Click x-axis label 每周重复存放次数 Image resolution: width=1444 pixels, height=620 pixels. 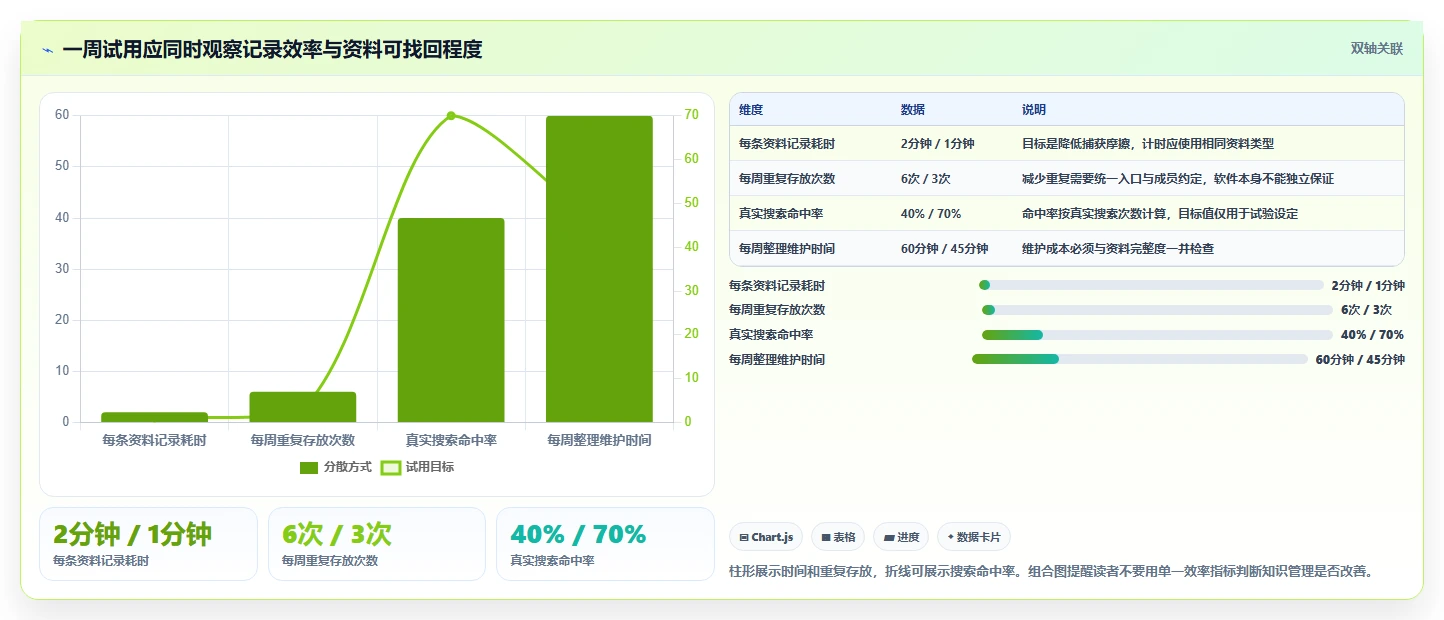303,440
